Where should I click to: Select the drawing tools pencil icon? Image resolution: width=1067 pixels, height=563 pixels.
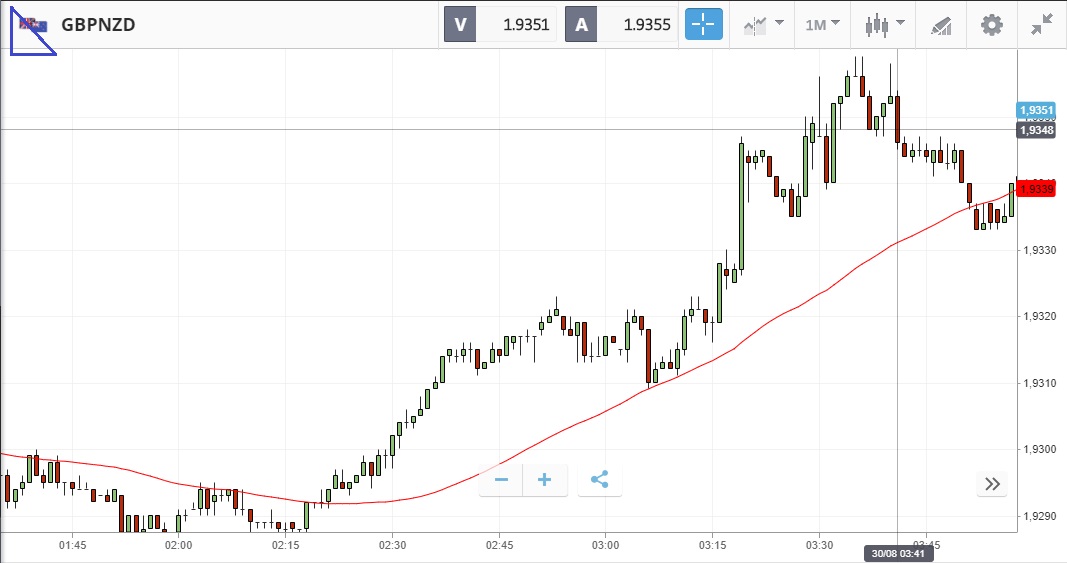[x=940, y=25]
